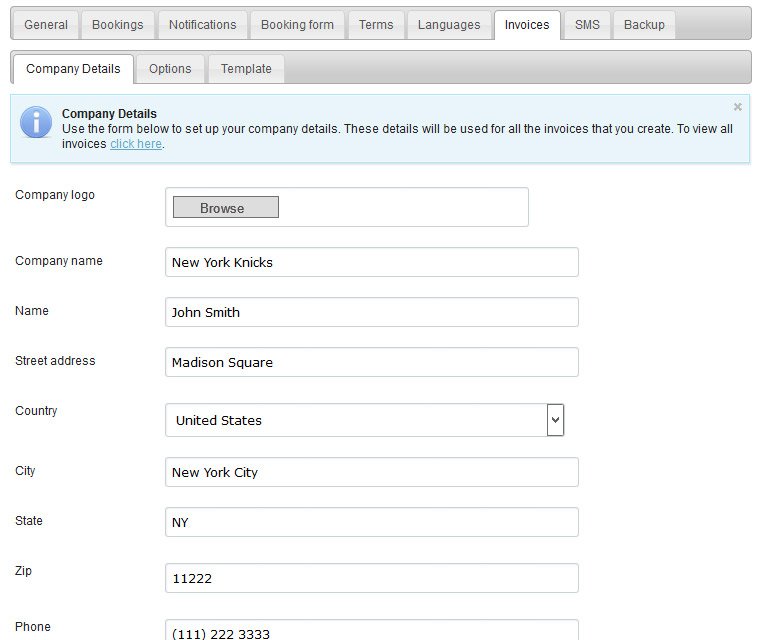760x640 pixels.
Task: Click the City input field
Action: 372,472
